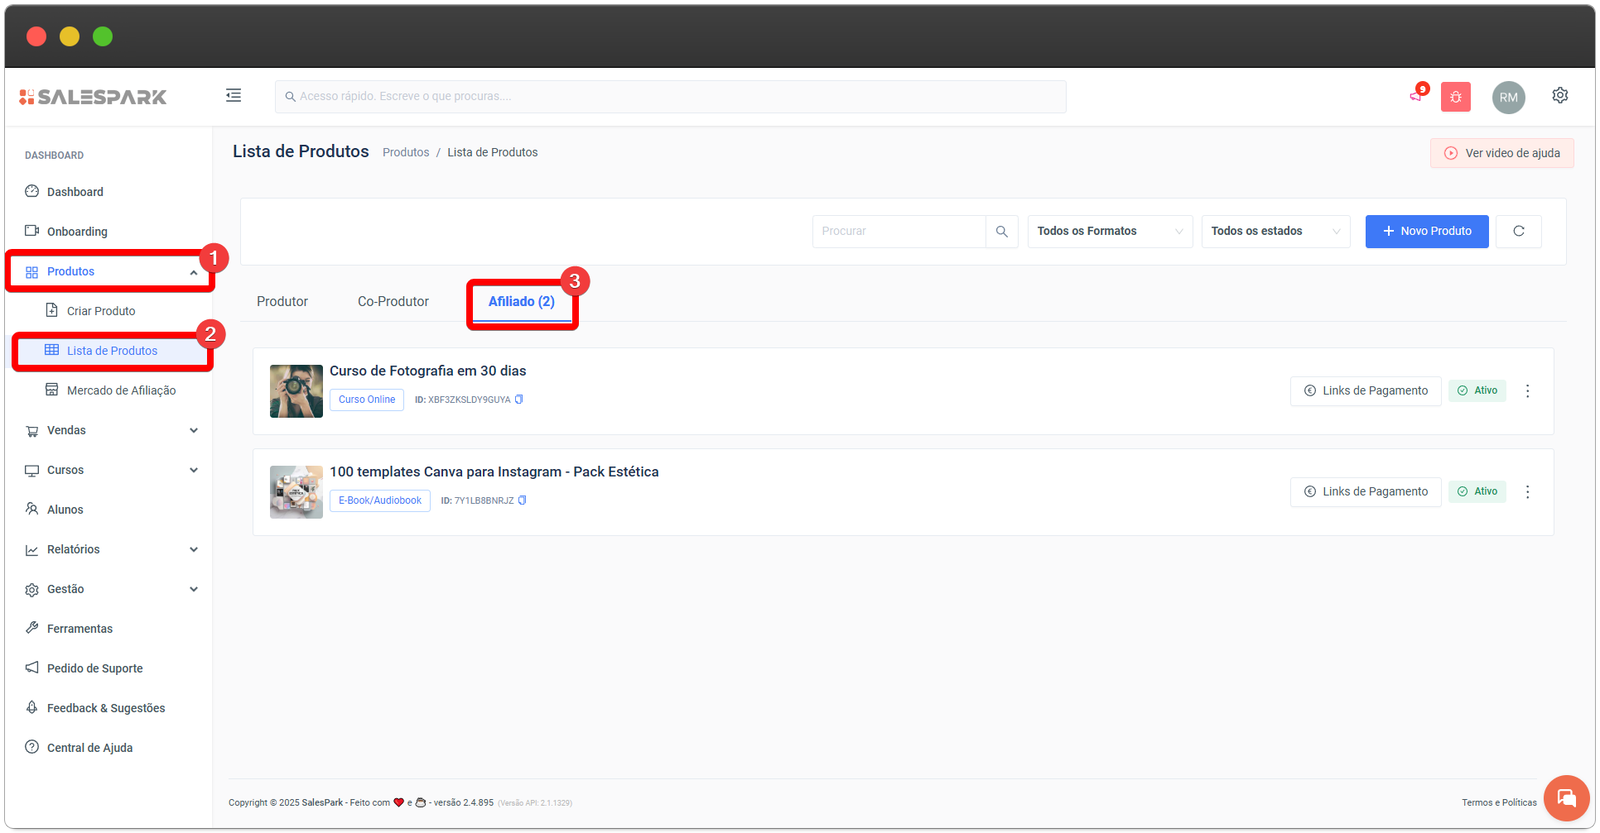The width and height of the screenshot is (1600, 833).
Task: Click the Novo Produto button
Action: point(1426,232)
